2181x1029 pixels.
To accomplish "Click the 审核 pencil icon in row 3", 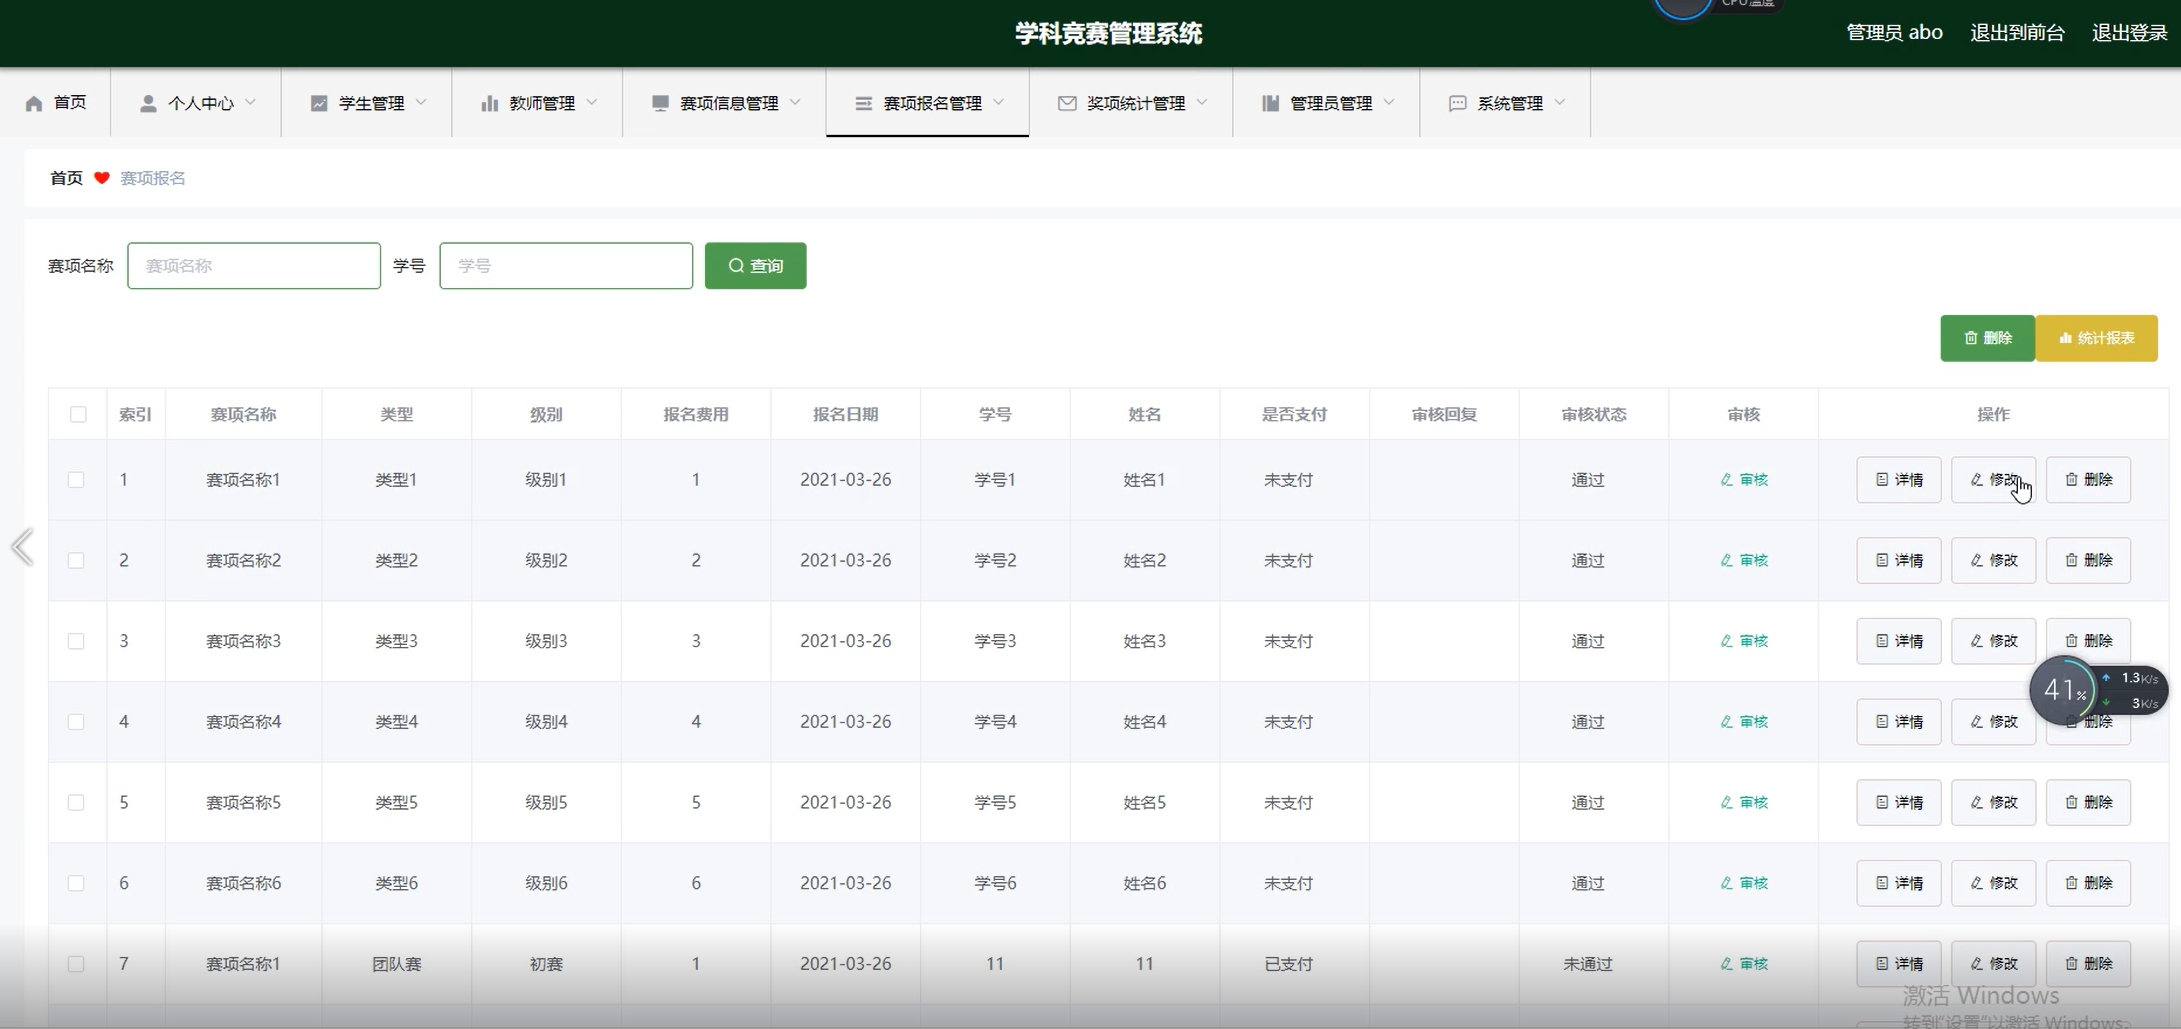I will [1726, 641].
